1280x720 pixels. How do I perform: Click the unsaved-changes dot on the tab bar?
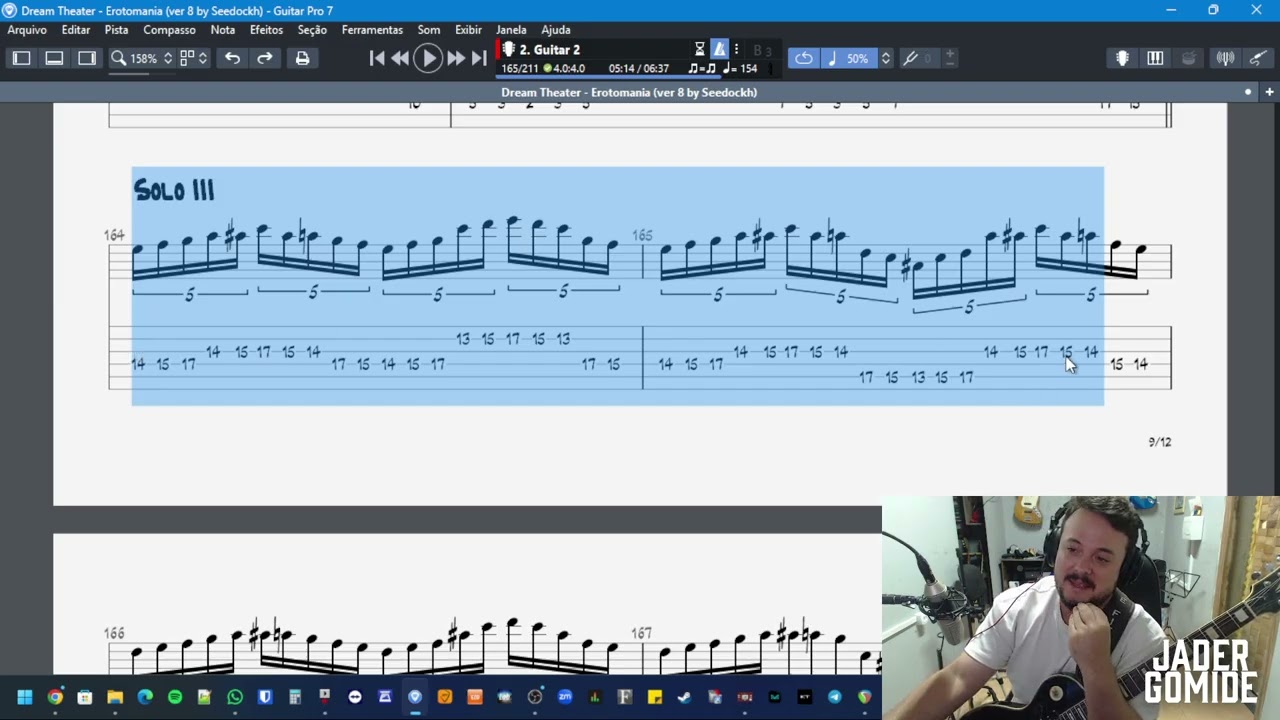[1248, 92]
